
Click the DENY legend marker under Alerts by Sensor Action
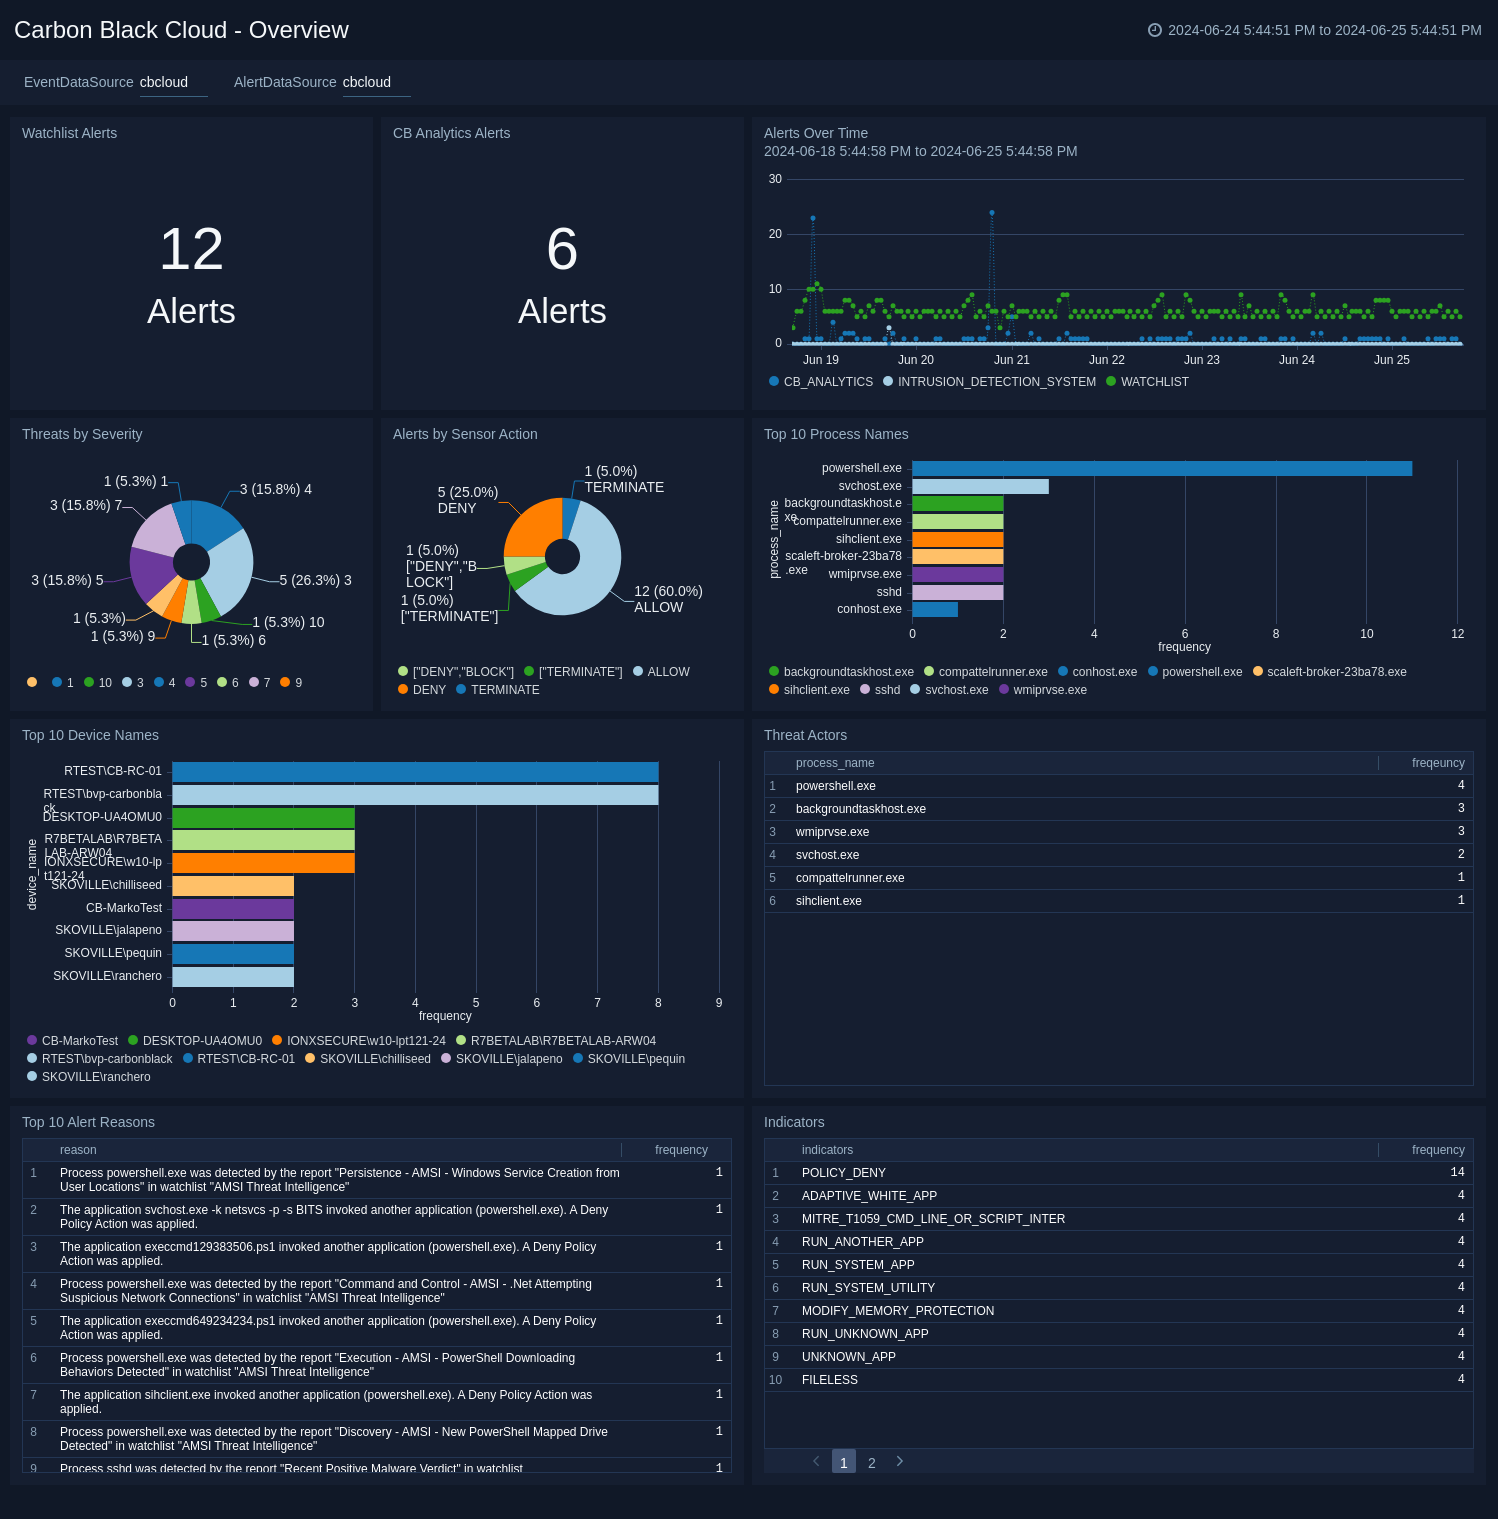405,690
